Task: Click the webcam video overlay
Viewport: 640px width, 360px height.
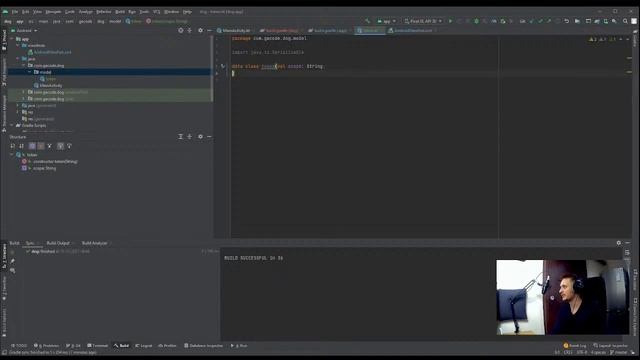Action: tap(562, 297)
